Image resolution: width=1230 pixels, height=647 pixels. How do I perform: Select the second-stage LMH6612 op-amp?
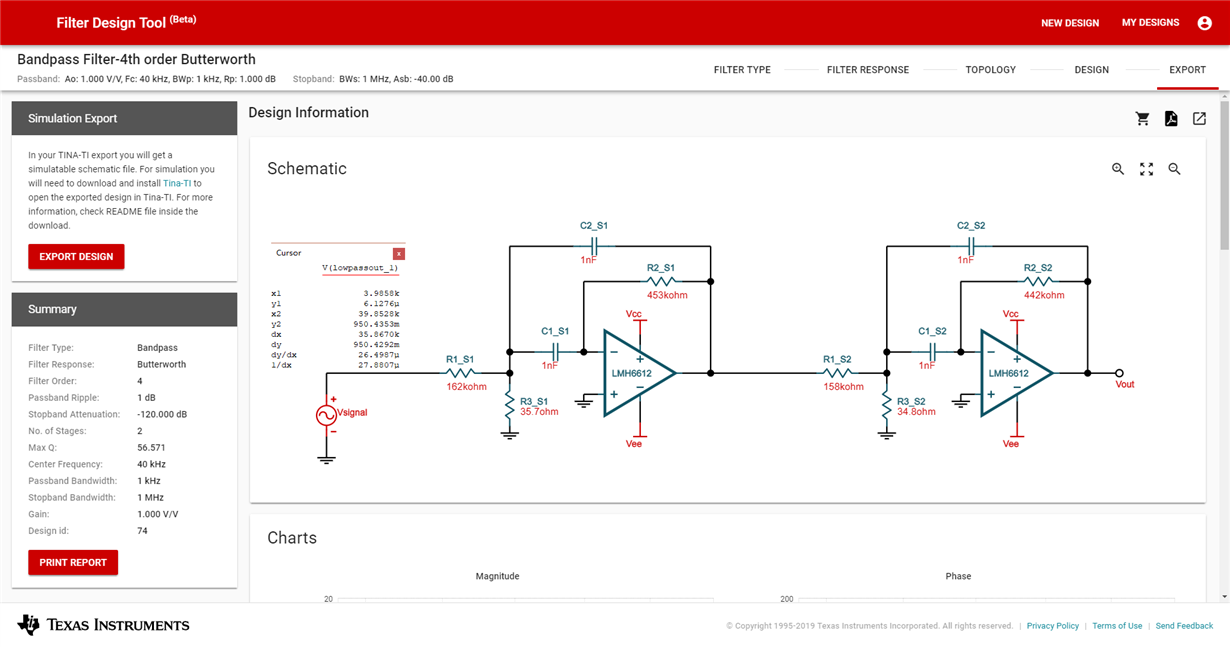tap(1017, 373)
